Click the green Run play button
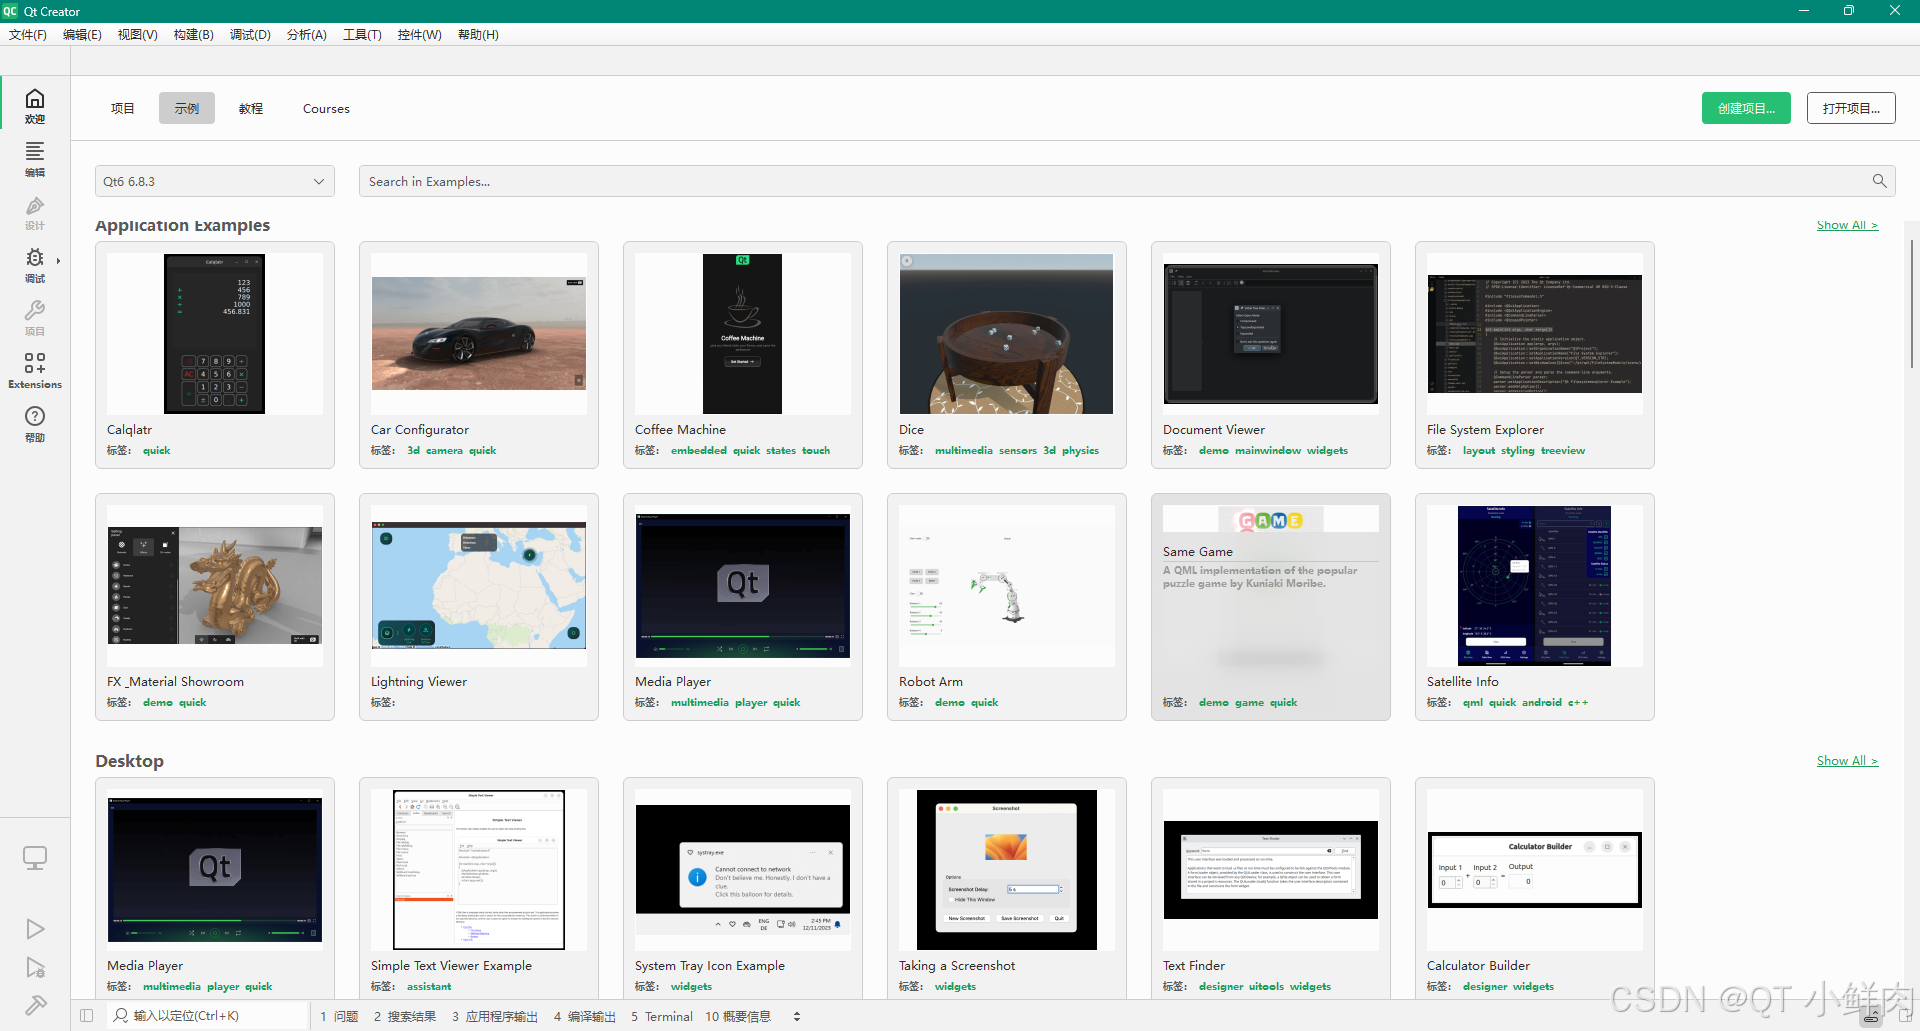 click(35, 929)
